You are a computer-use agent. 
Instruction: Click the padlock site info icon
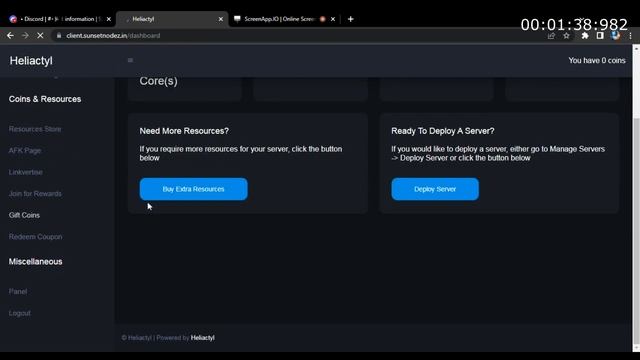(59, 36)
